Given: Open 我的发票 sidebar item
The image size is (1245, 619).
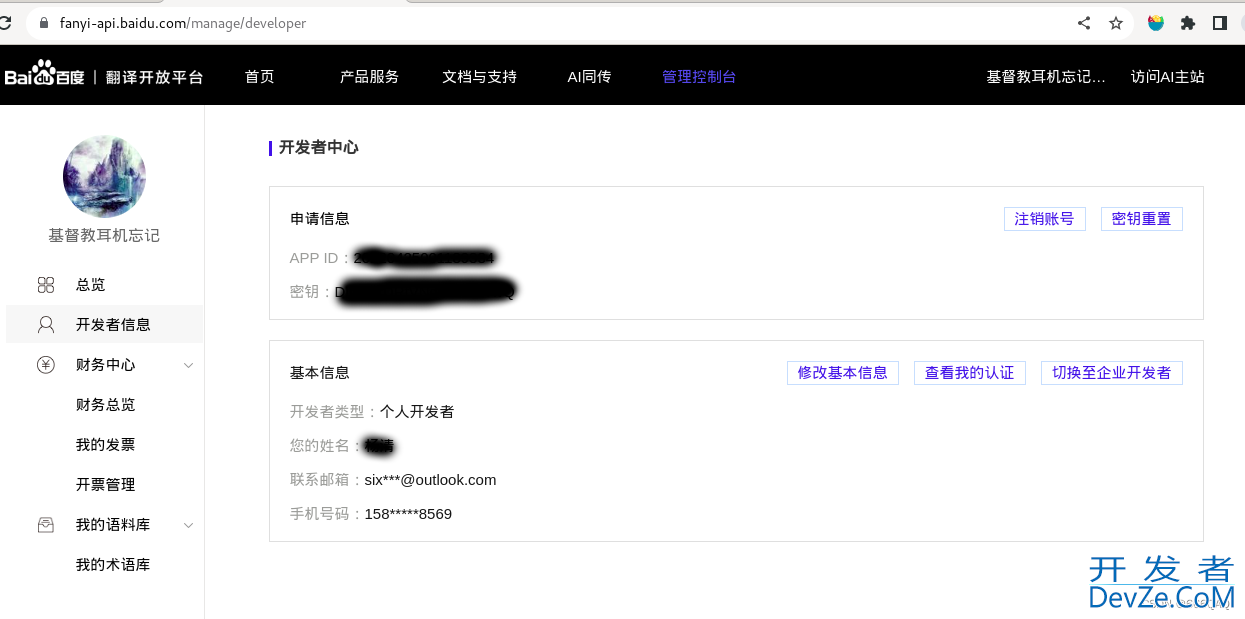Looking at the screenshot, I should pyautogui.click(x=104, y=445).
